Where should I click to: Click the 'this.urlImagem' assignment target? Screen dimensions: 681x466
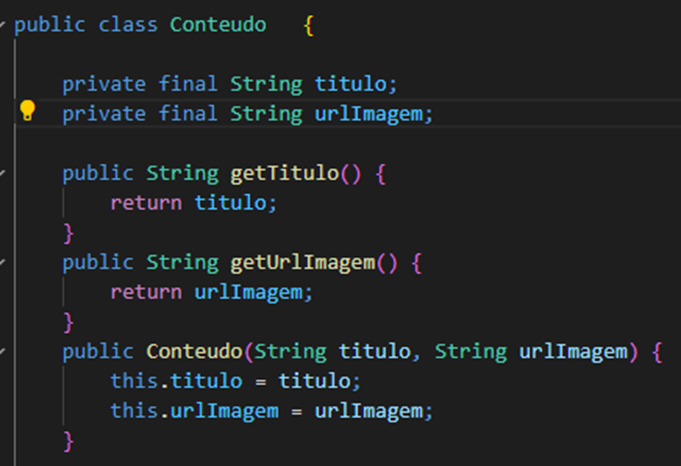[x=195, y=411]
